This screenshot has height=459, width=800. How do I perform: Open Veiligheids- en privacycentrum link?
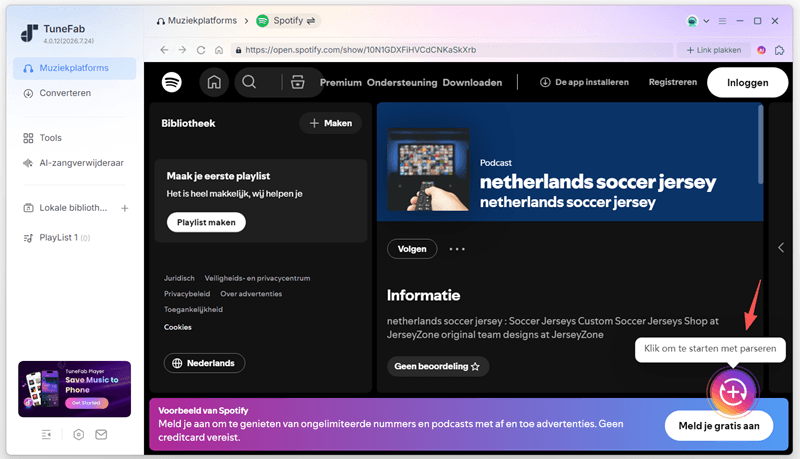(257, 278)
